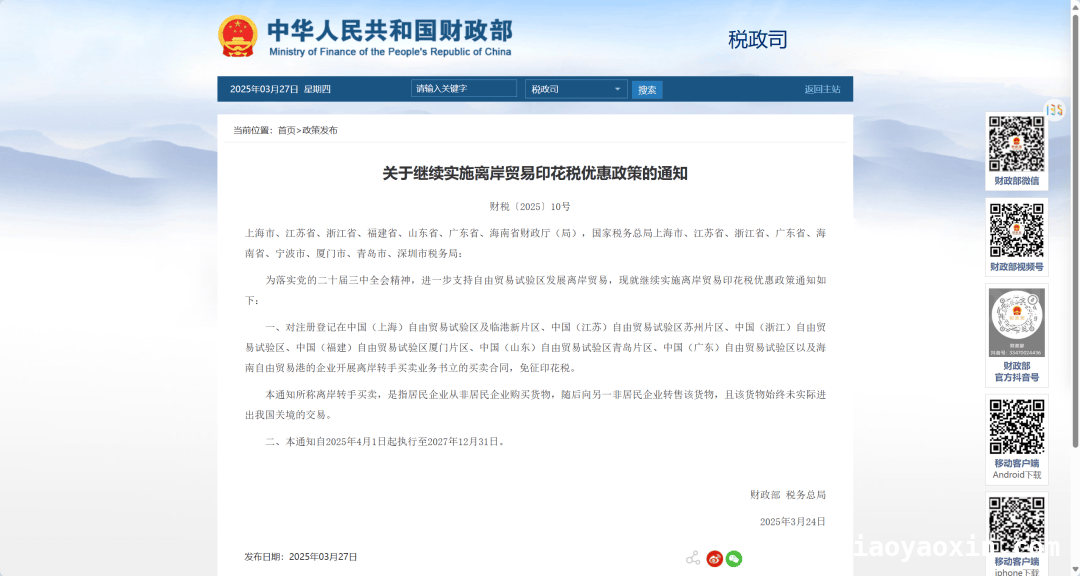Viewport: 1080px width, 576px height.
Task: Focus the 请输入关键字 search field
Action: tap(464, 88)
